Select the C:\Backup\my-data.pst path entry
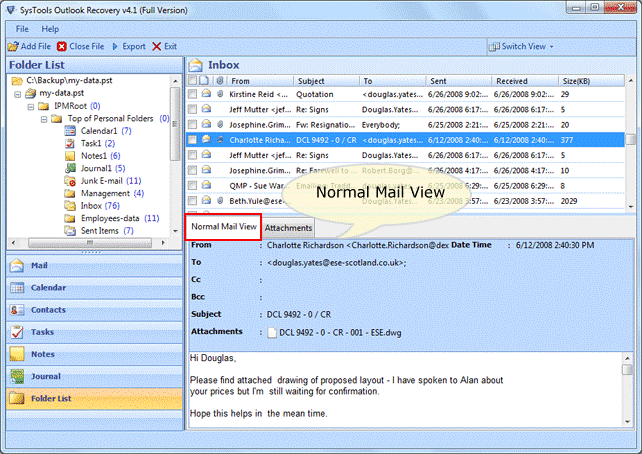The height and width of the screenshot is (454, 642). pyautogui.click(x=69, y=81)
